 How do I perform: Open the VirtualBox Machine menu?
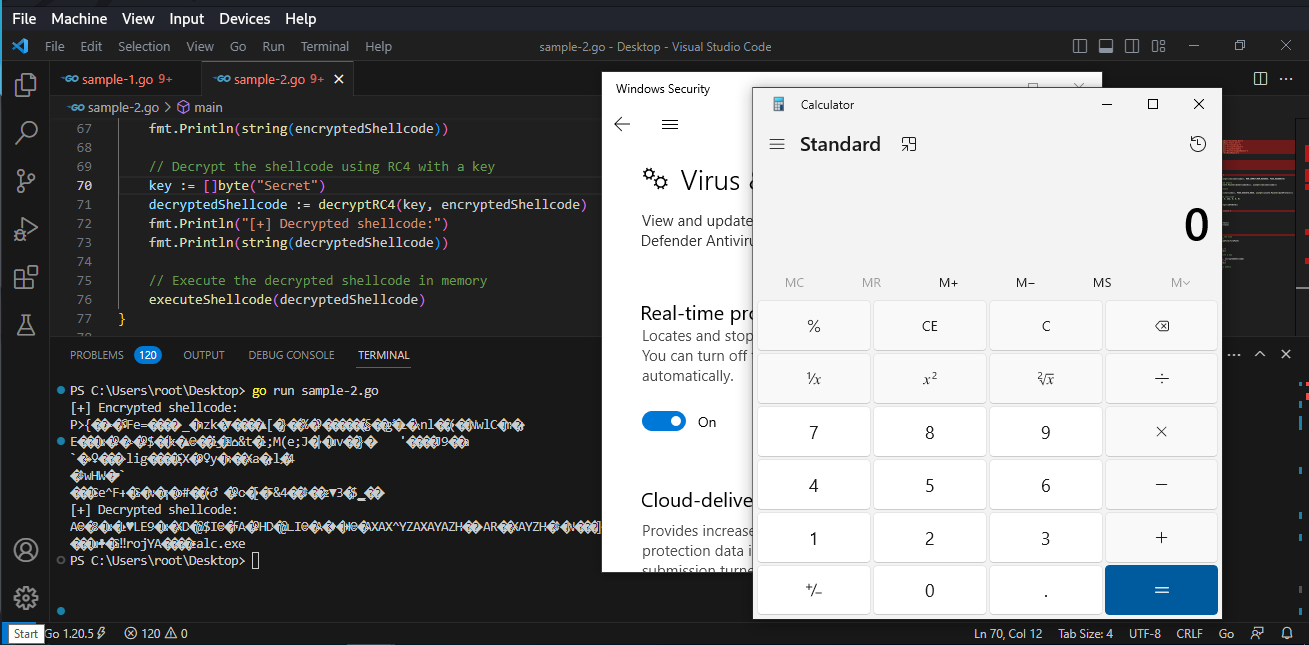tap(79, 18)
